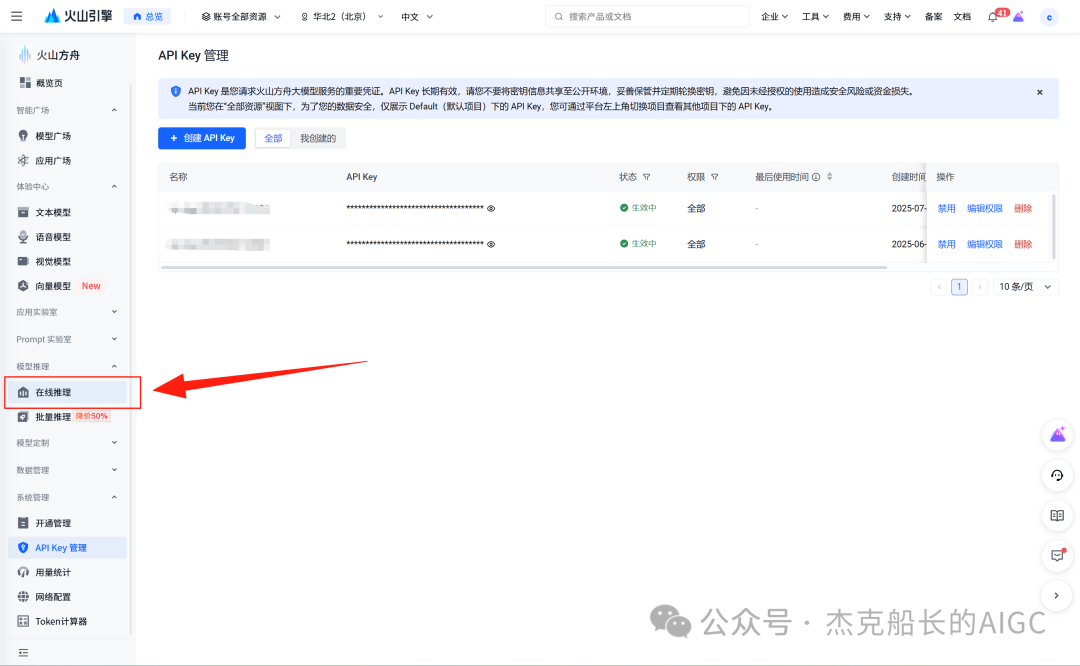The image size is (1080, 666).
Task: Click 编辑权限 for the first API Key
Action: tap(985, 208)
